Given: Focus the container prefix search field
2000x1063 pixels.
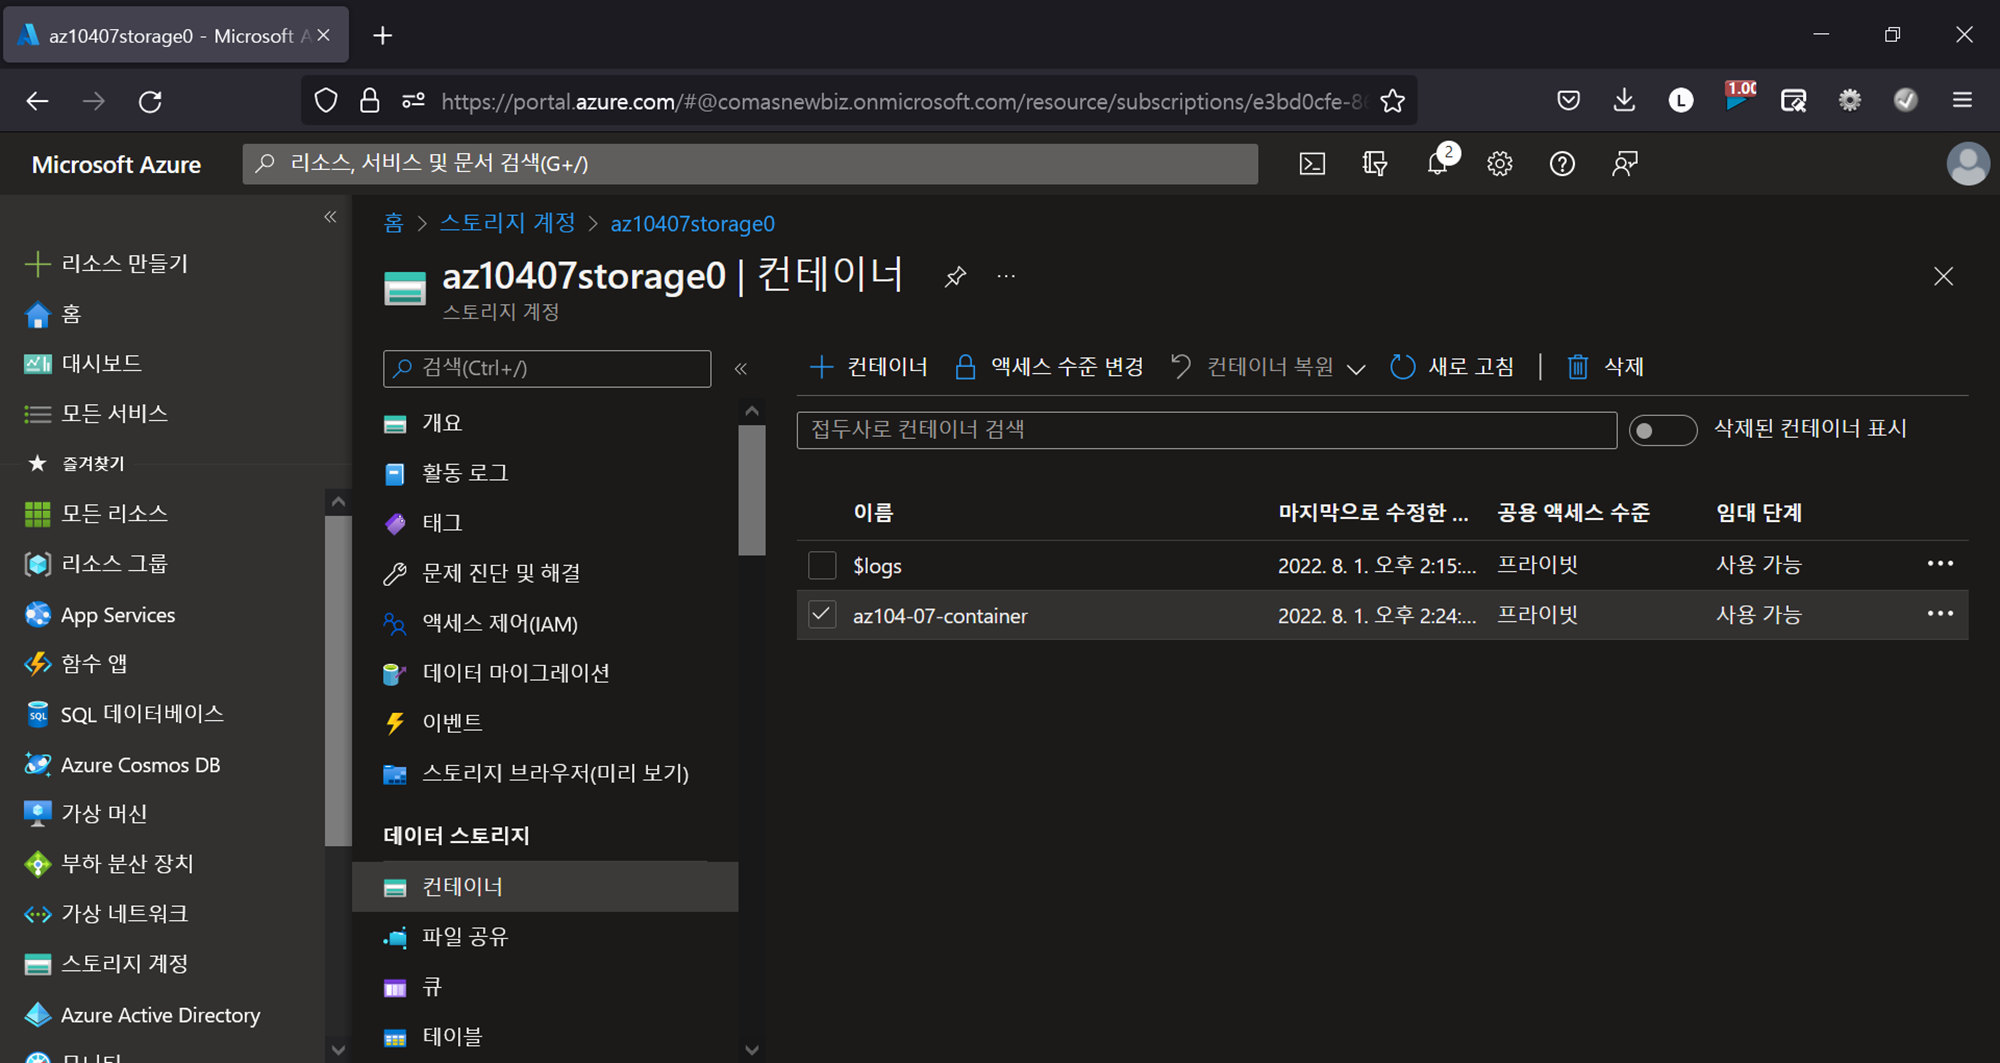Looking at the screenshot, I should pyautogui.click(x=1206, y=430).
